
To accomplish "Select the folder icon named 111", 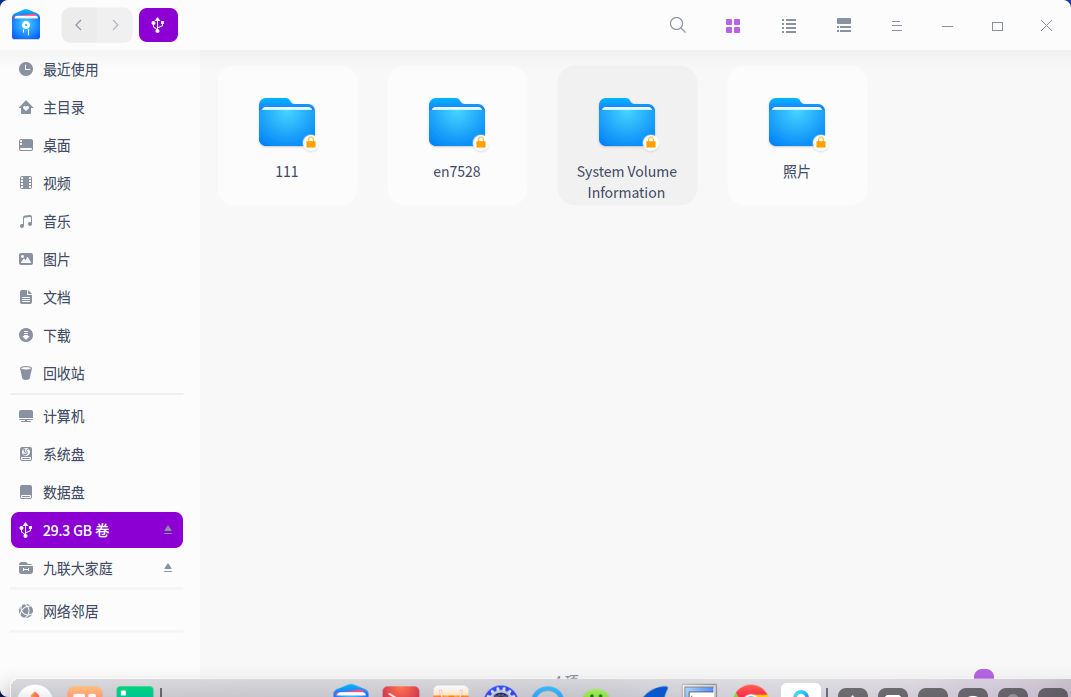I will click(287, 123).
